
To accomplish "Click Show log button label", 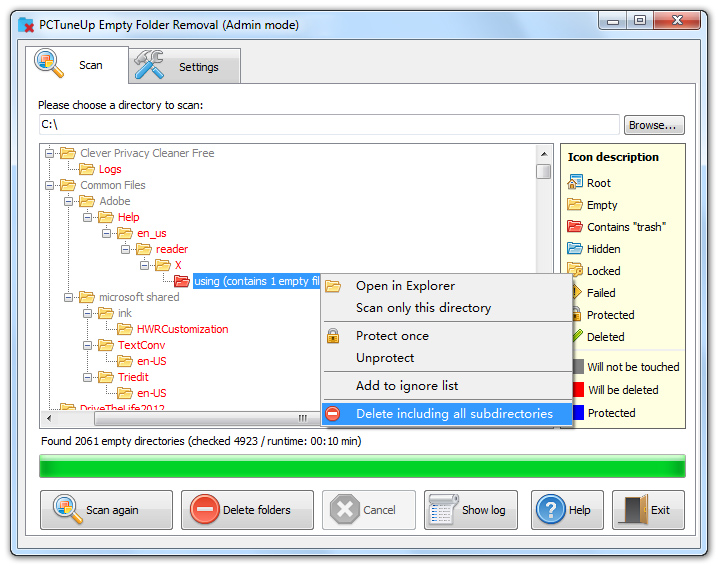I will click(x=484, y=510).
